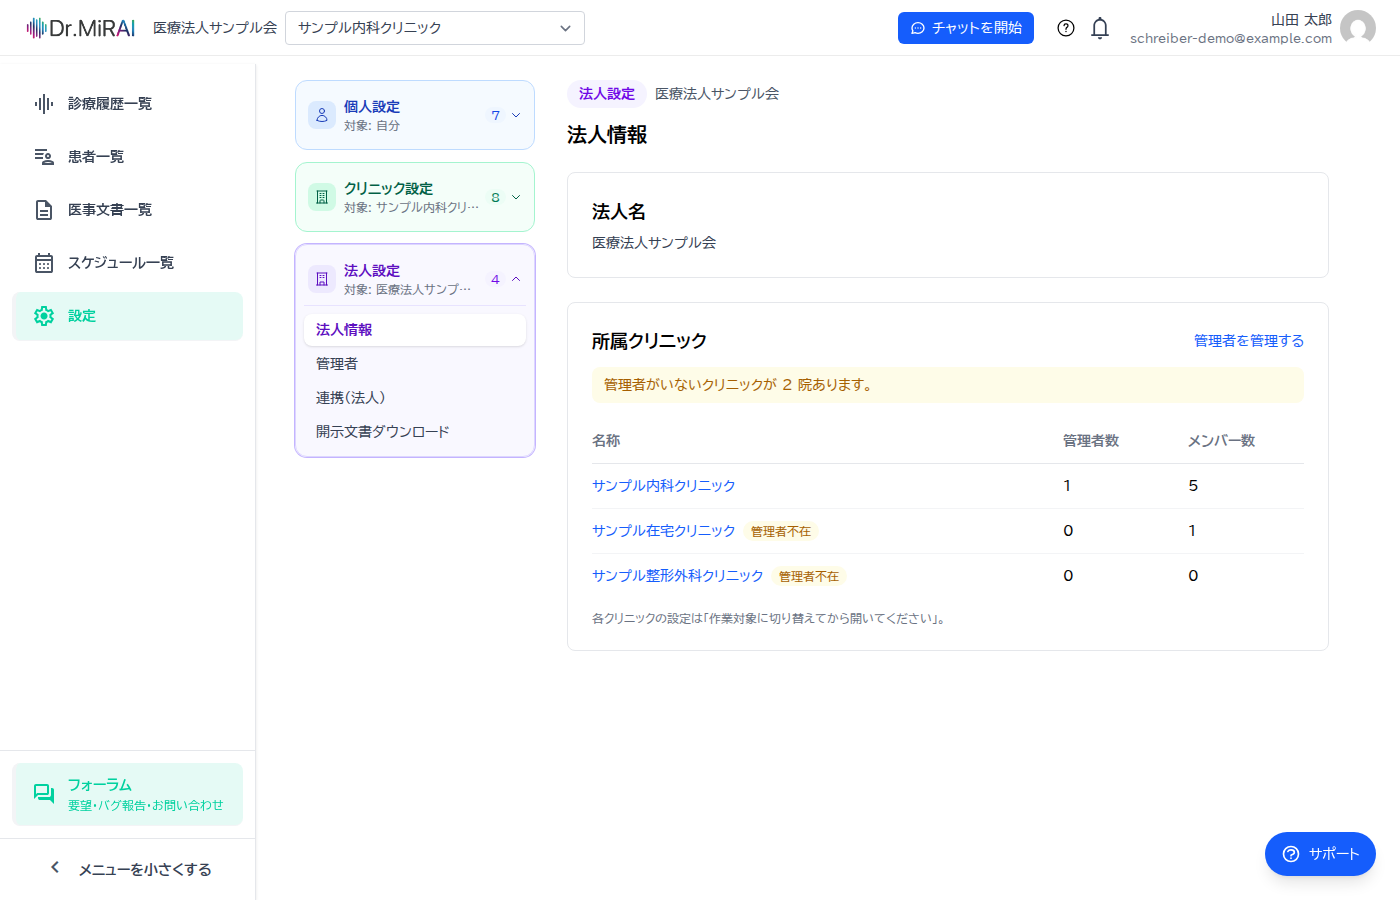The width and height of the screenshot is (1400, 900).
Task: Click the person icon in 個人設定 card
Action: tap(322, 115)
